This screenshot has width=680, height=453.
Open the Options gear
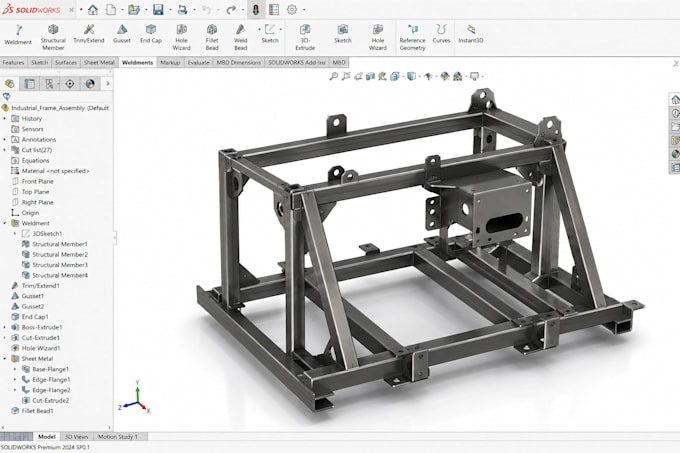[x=292, y=9]
